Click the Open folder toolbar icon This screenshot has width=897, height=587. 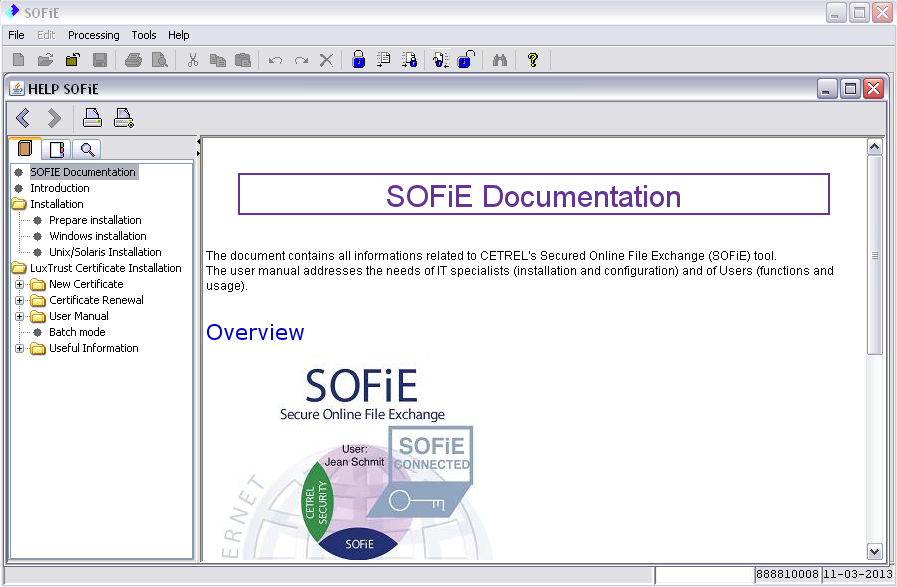45,60
